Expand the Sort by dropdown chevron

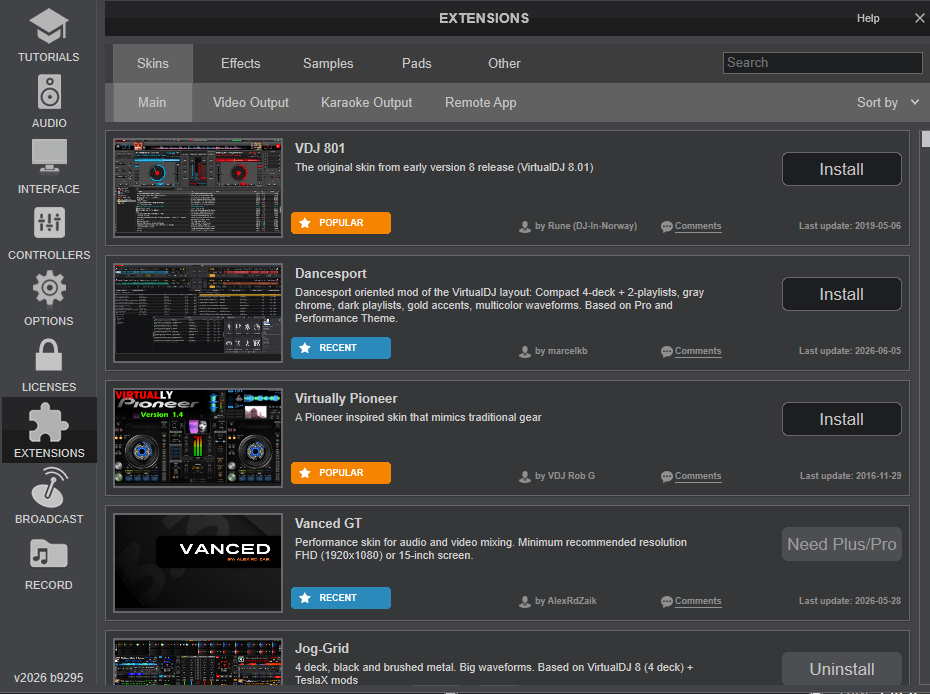pos(915,102)
